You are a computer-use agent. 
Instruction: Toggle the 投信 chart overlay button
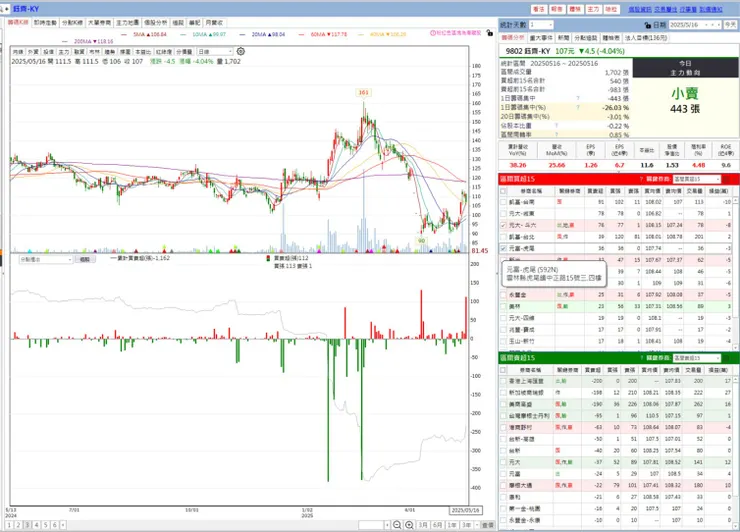pyautogui.click(x=48, y=51)
